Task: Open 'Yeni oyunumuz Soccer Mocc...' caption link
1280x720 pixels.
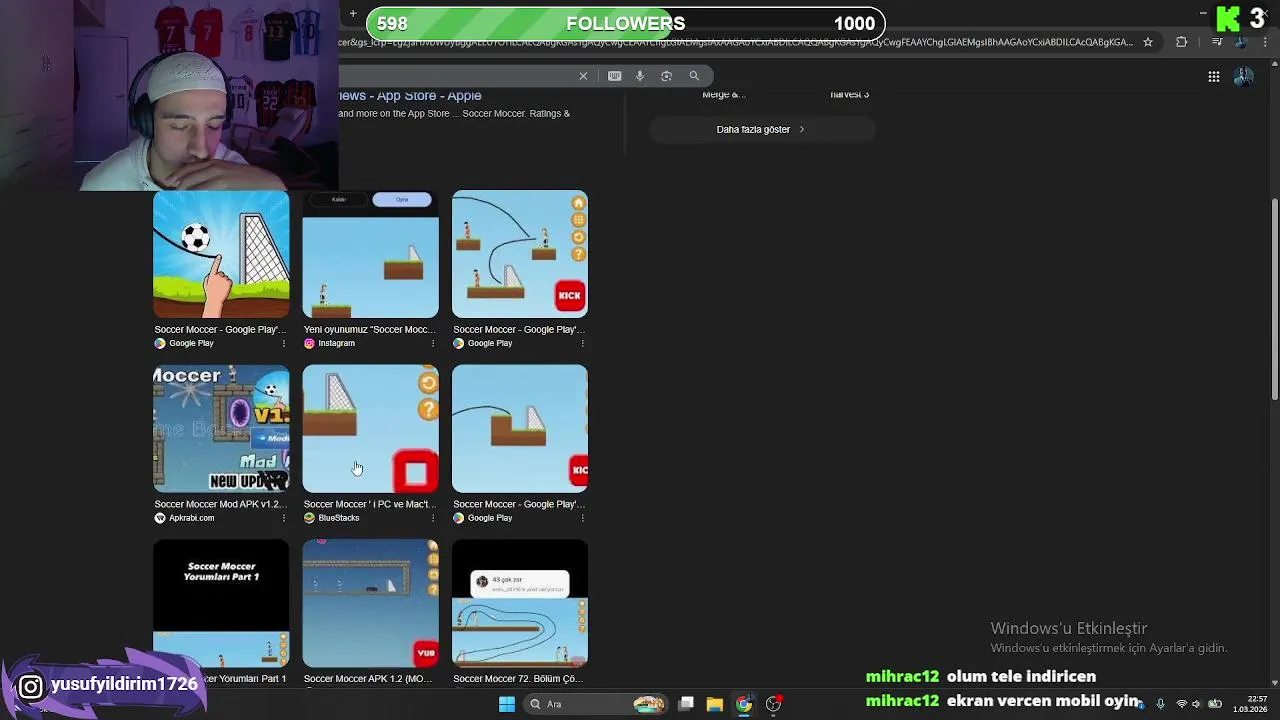Action: click(370, 329)
